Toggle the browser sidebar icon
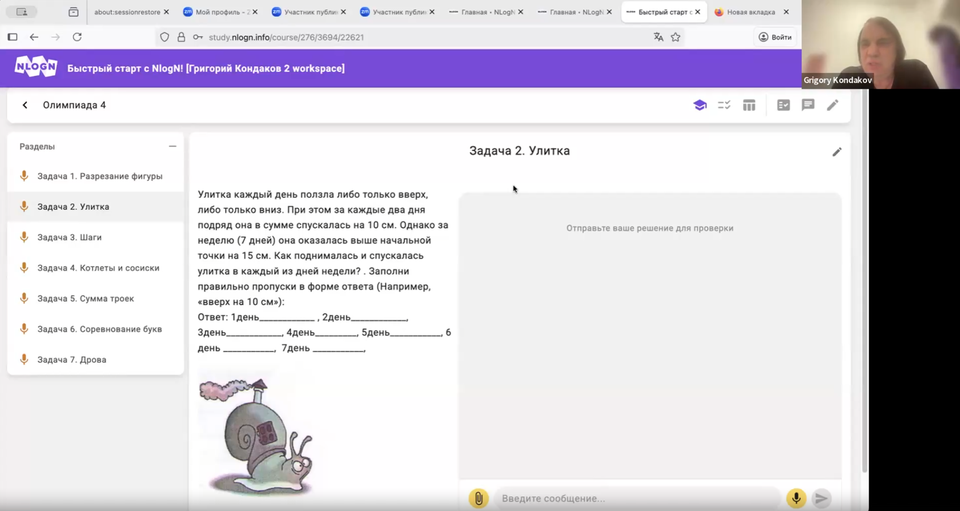This screenshot has height=511, width=960. [x=12, y=37]
